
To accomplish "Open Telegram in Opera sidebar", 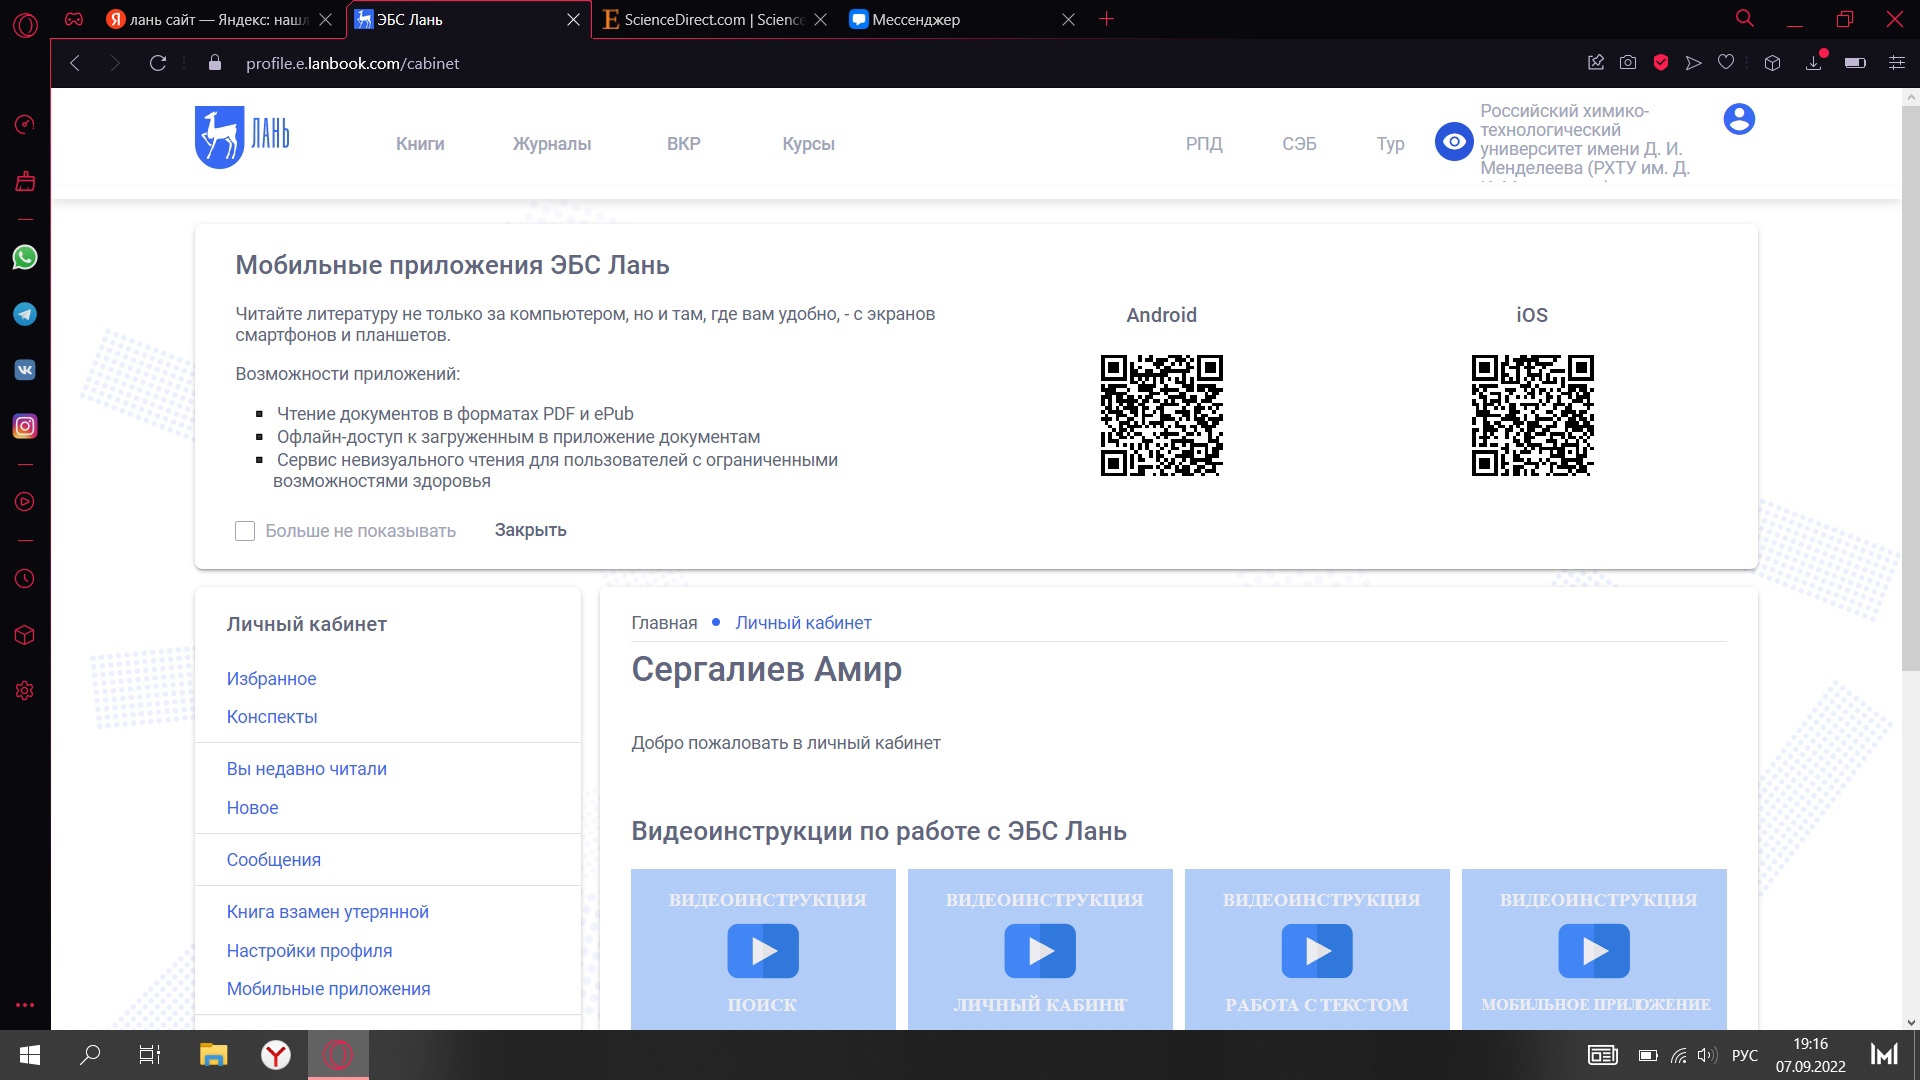I will 25,314.
